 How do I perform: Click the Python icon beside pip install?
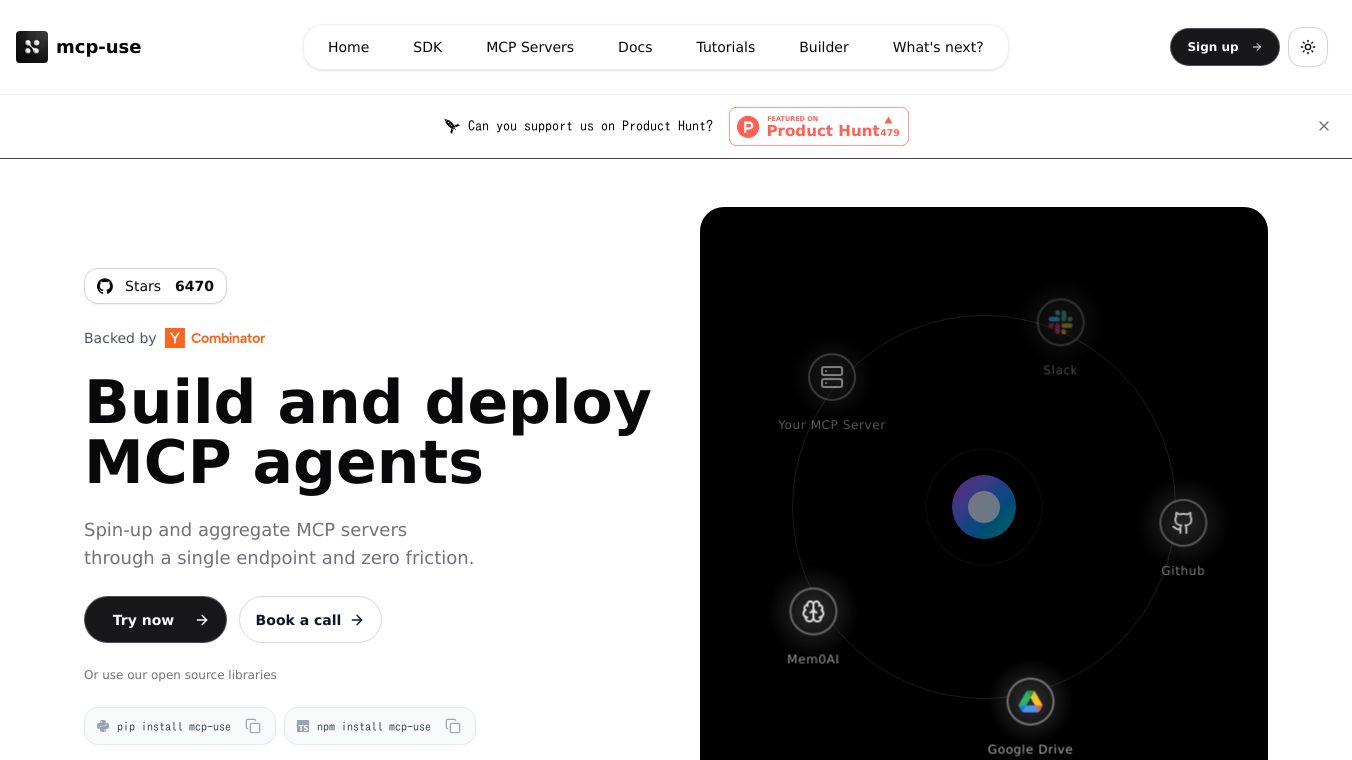tap(103, 726)
